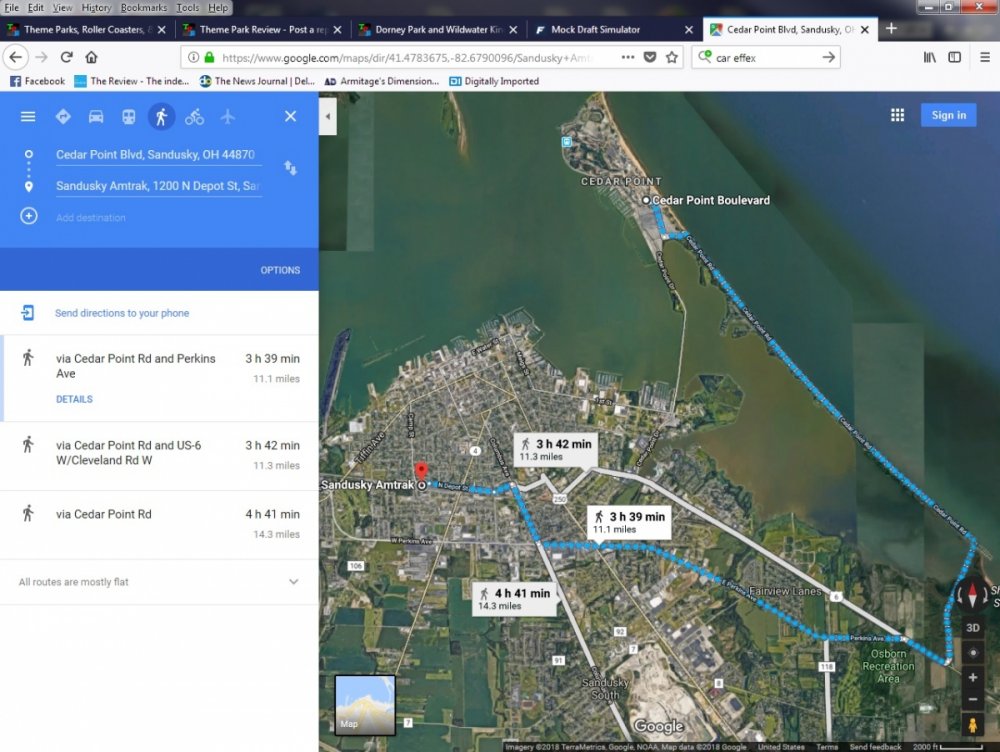Expand the 'All routes are mostly flat' section
Image resolution: width=1000 pixels, height=752 pixels.
click(x=293, y=582)
